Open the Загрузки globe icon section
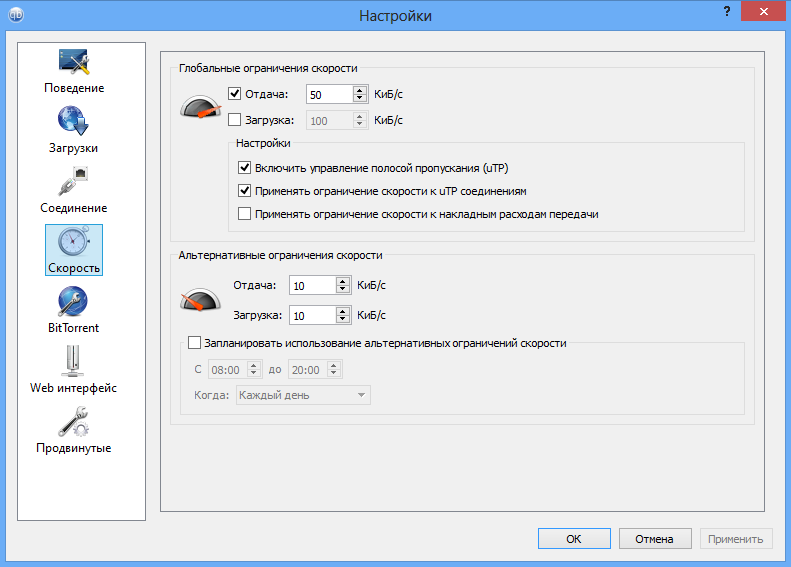The width and height of the screenshot is (791, 567). tap(74, 121)
